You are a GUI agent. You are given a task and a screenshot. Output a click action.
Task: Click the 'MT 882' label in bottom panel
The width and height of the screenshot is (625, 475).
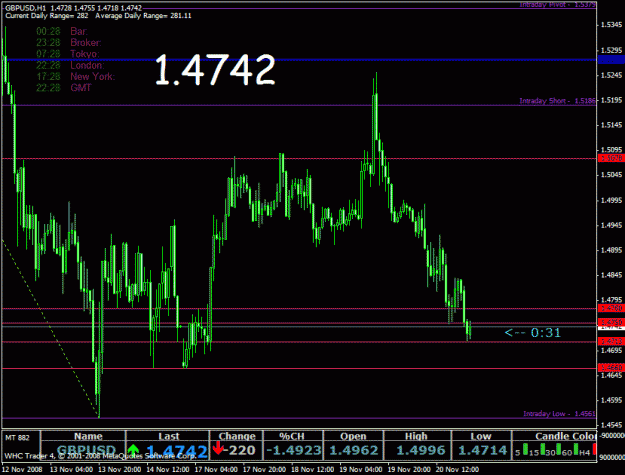[x=17, y=438]
